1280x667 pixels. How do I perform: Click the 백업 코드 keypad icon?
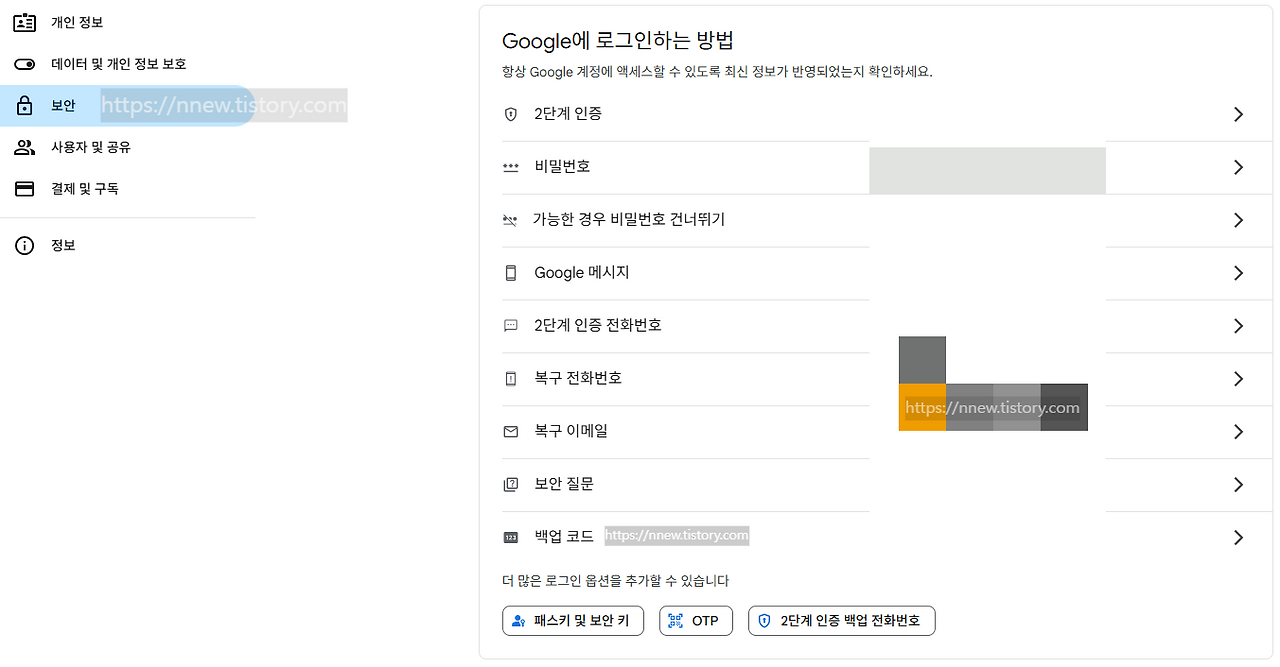point(510,536)
